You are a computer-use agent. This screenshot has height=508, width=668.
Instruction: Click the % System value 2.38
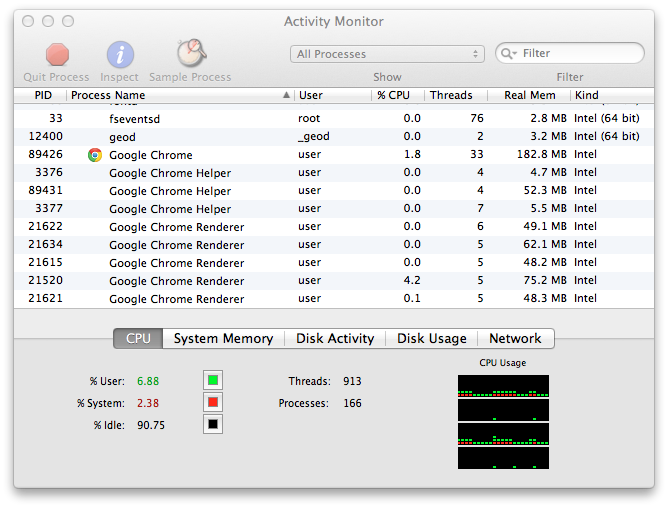148,403
